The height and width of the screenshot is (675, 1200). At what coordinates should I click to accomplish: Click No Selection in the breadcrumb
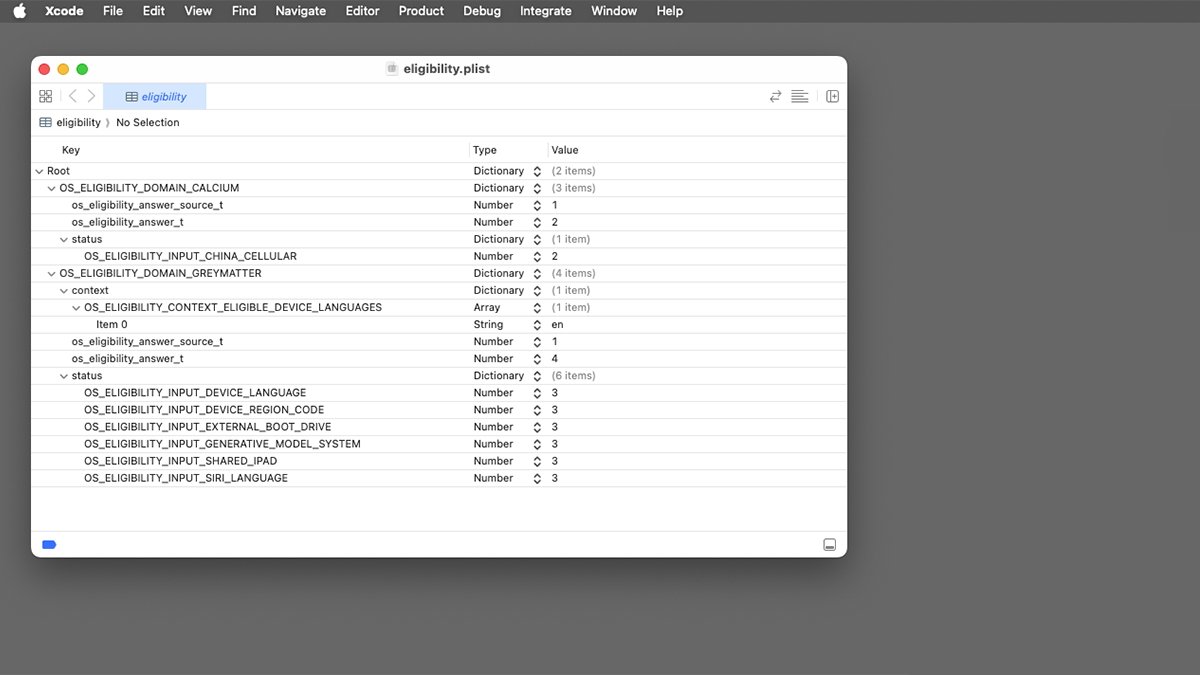coord(148,122)
